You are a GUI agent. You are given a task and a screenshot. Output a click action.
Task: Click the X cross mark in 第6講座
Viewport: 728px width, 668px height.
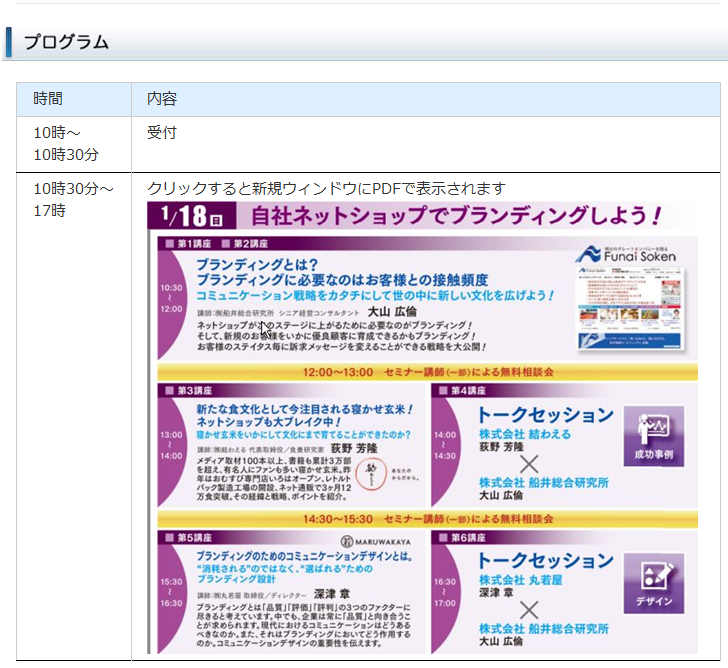529,610
